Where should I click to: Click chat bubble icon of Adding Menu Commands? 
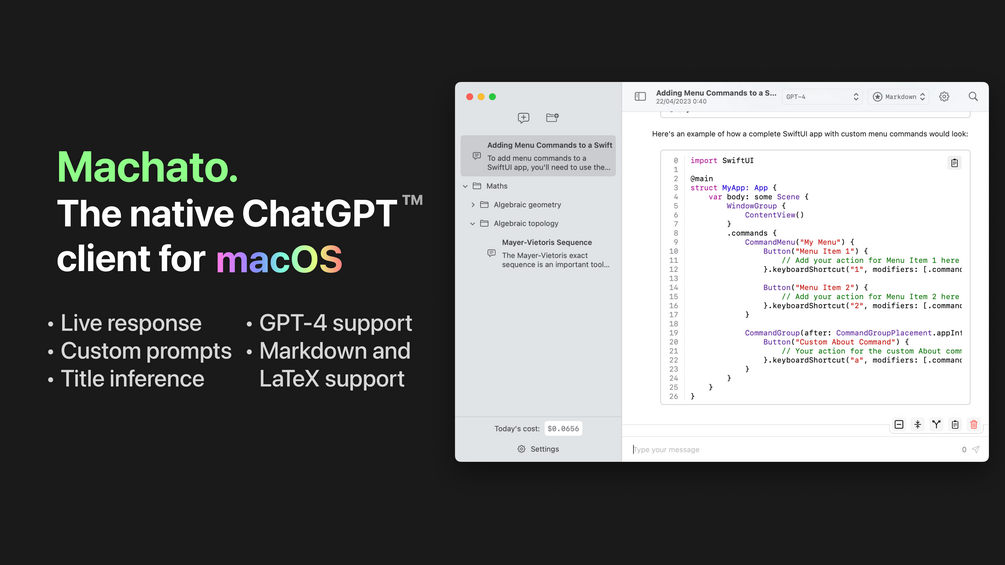tap(476, 156)
